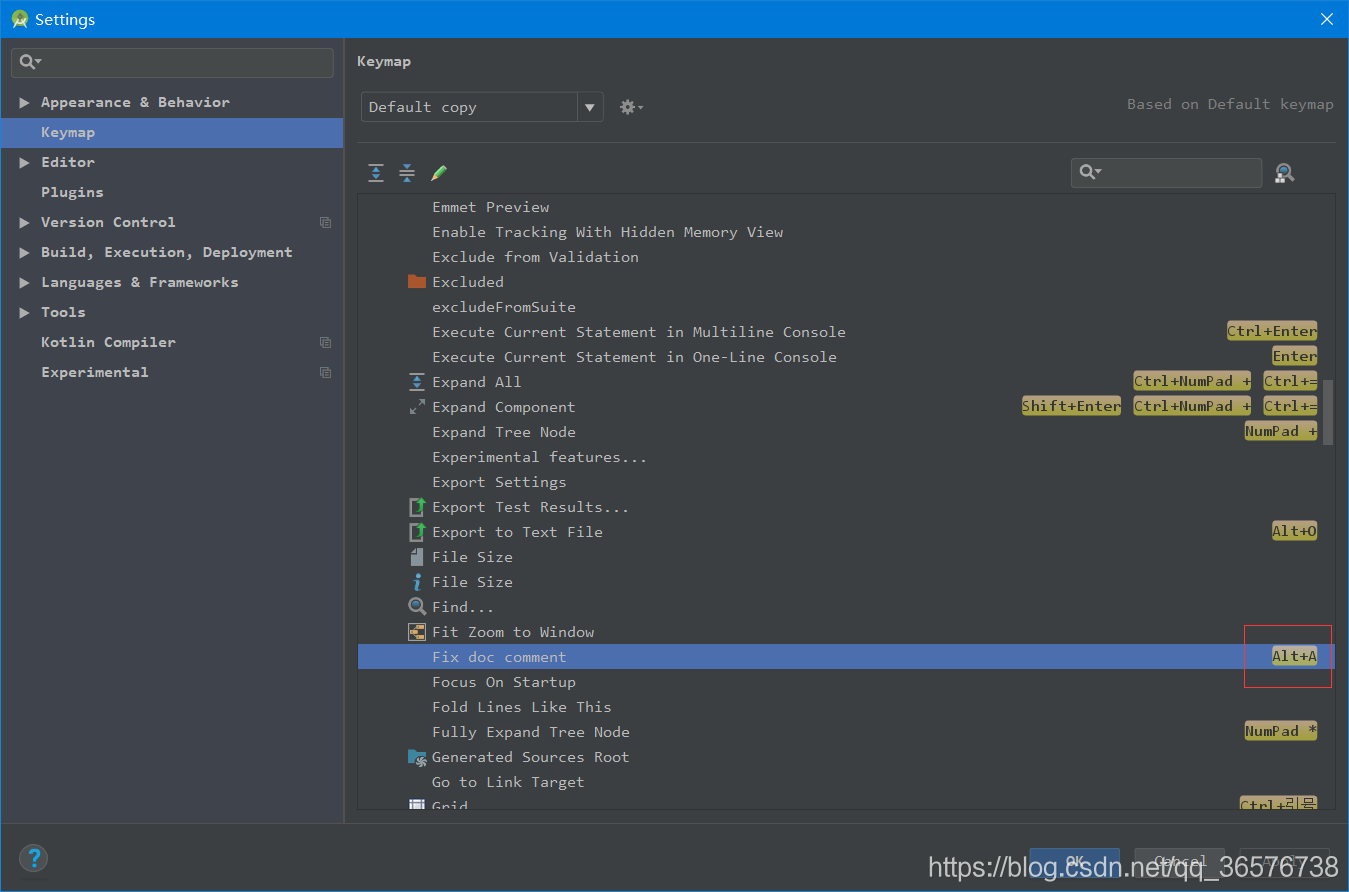The height and width of the screenshot is (892, 1349).
Task: Select the excludeFromSuite action
Action: click(504, 307)
